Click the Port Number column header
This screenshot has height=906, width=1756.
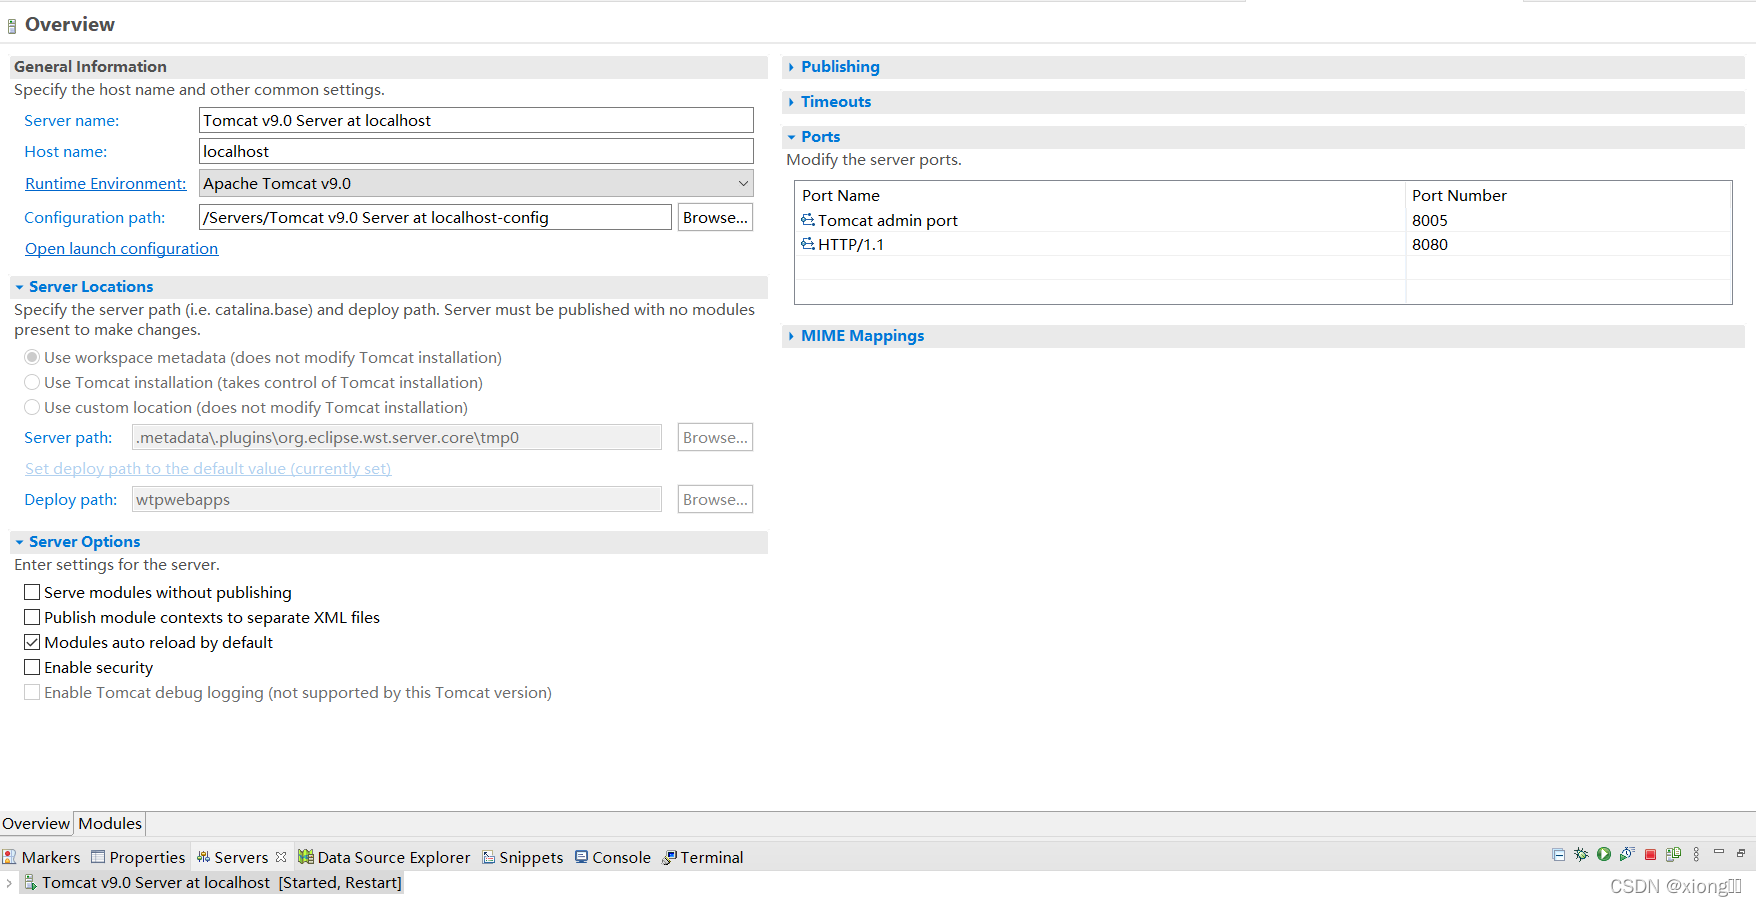[1569, 195]
